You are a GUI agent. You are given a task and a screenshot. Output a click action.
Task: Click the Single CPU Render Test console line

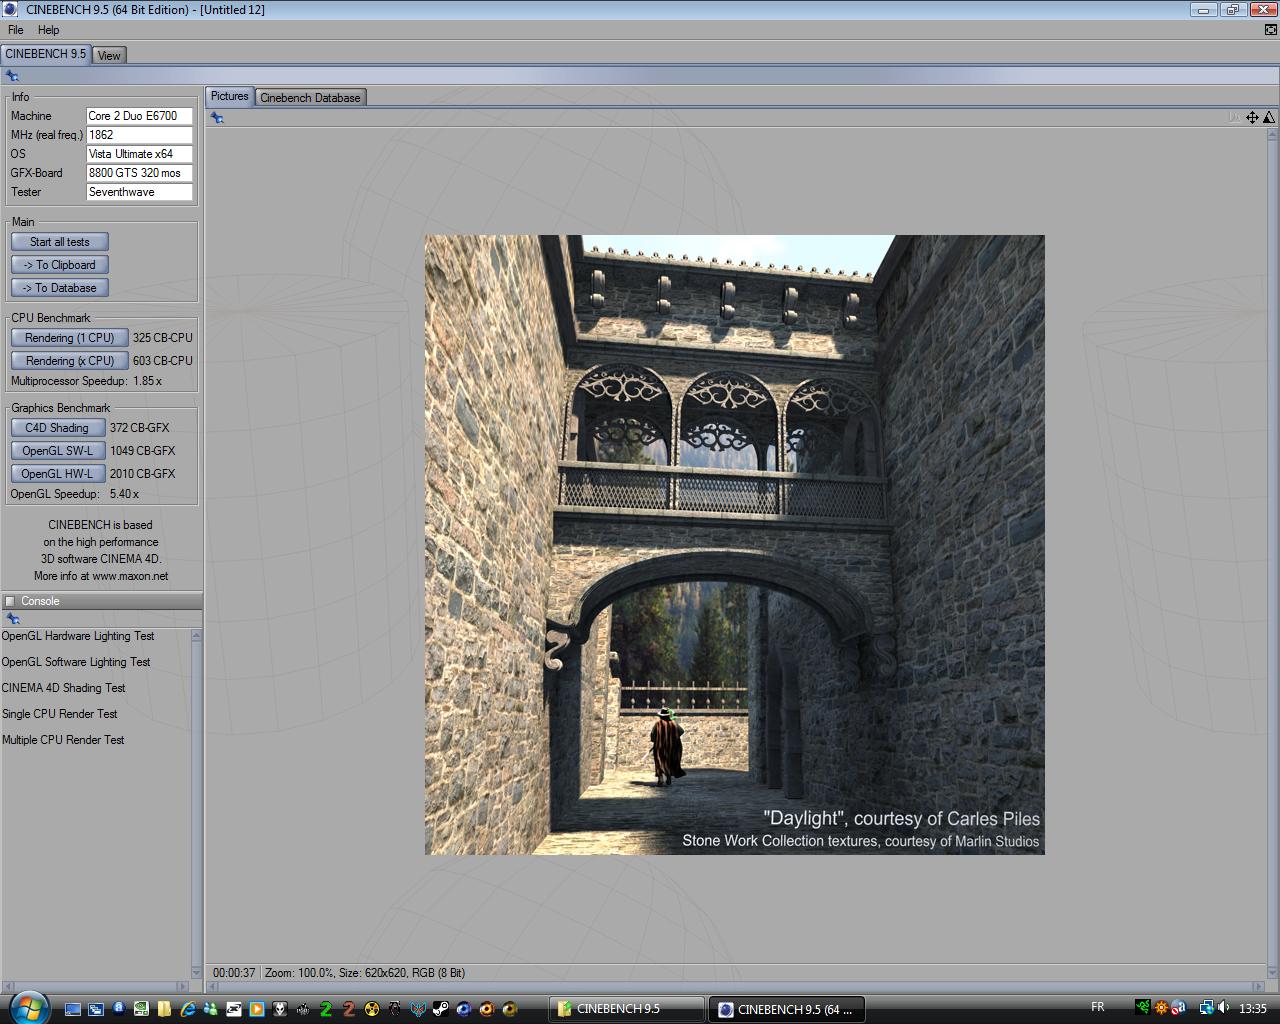[60, 714]
